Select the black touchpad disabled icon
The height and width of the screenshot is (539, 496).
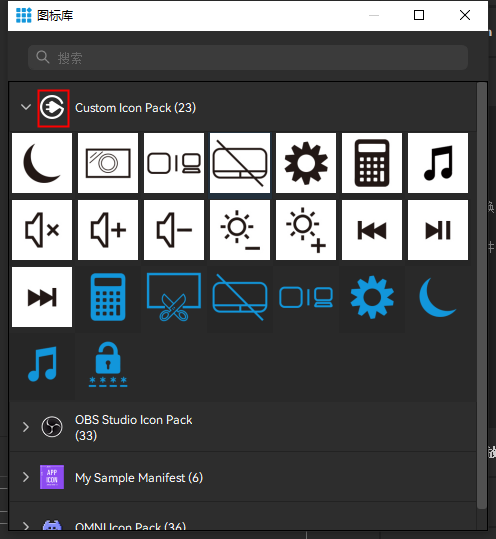[240, 163]
